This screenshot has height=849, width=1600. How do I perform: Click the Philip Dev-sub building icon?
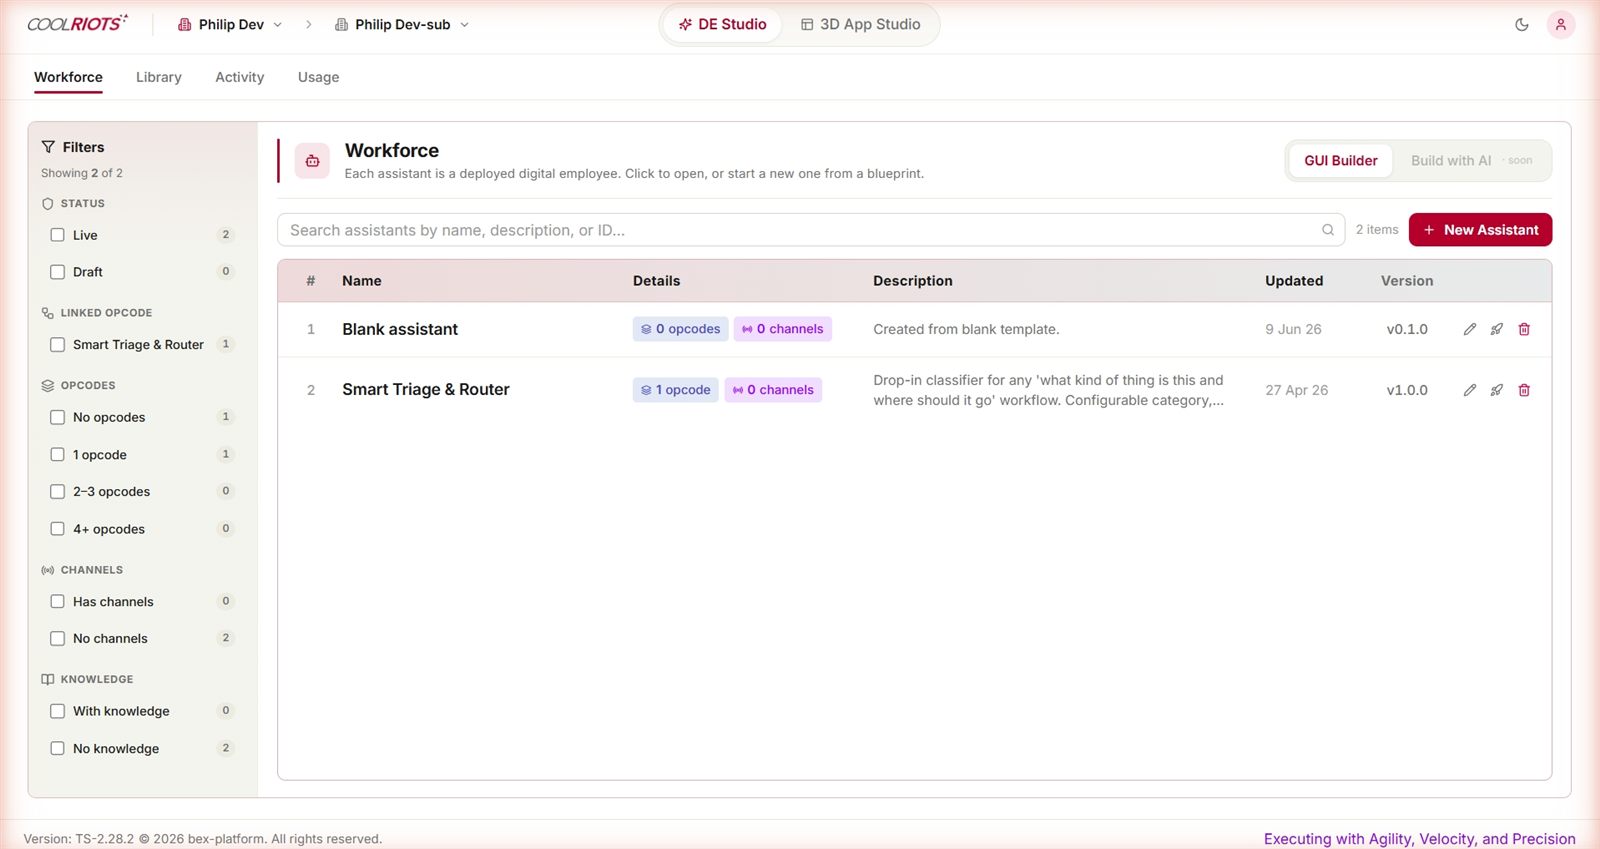[x=341, y=24]
